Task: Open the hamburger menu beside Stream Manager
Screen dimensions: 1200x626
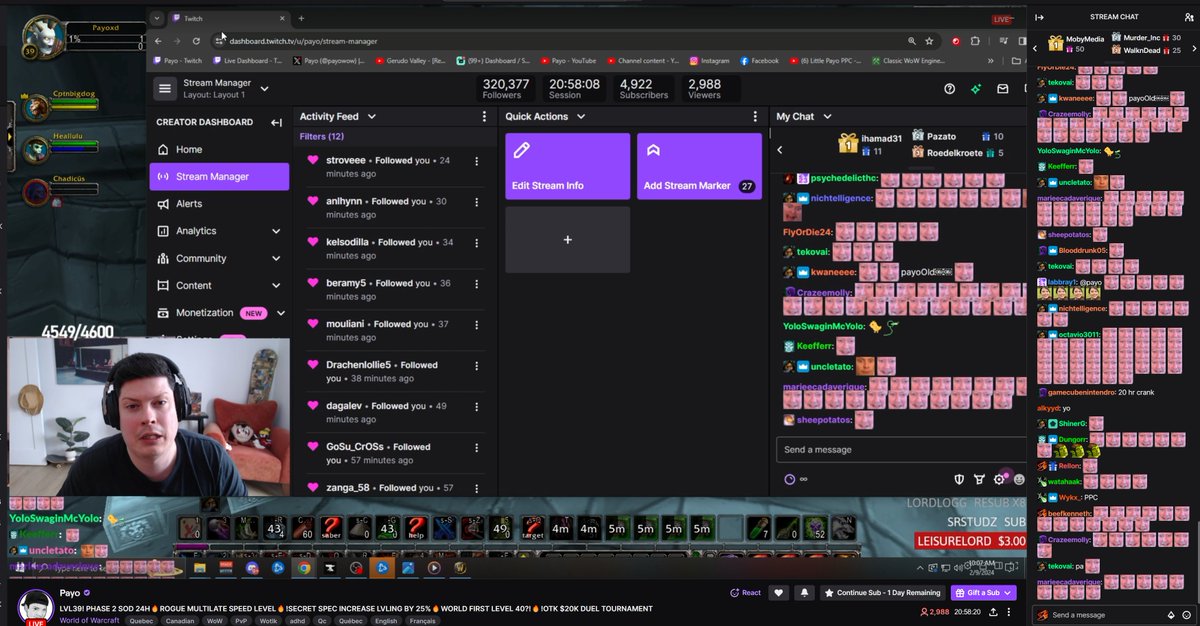Action: click(x=165, y=88)
